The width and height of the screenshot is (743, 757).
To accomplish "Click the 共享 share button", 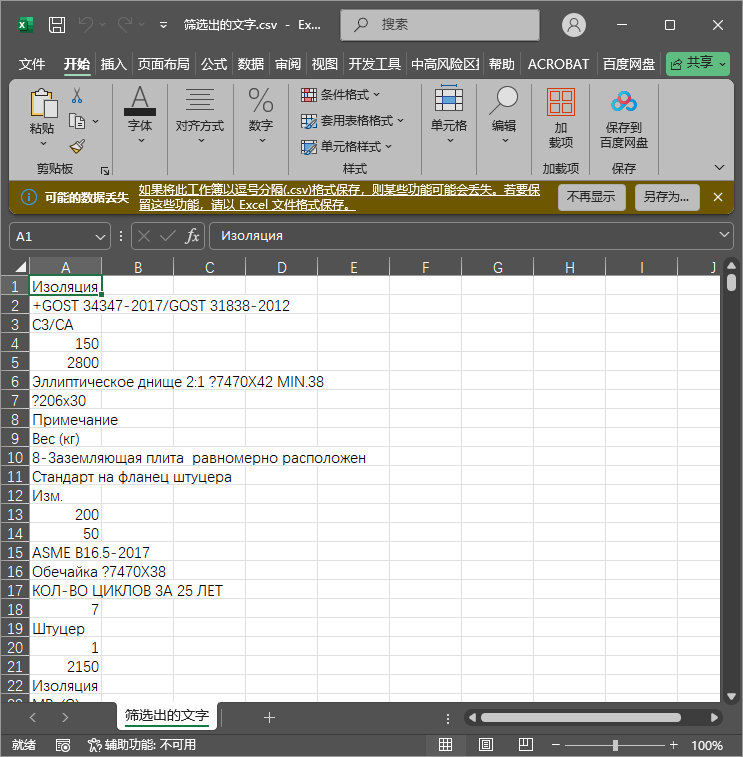I will click(698, 64).
